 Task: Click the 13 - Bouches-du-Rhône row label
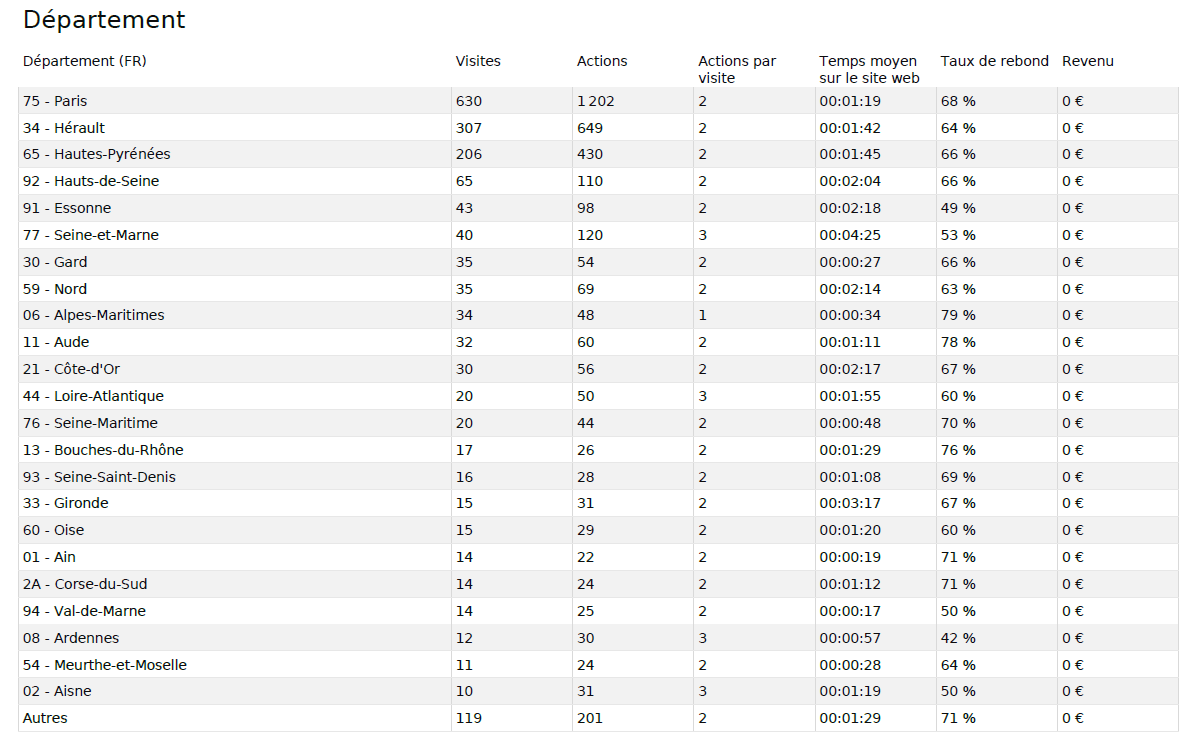pyautogui.click(x=103, y=450)
